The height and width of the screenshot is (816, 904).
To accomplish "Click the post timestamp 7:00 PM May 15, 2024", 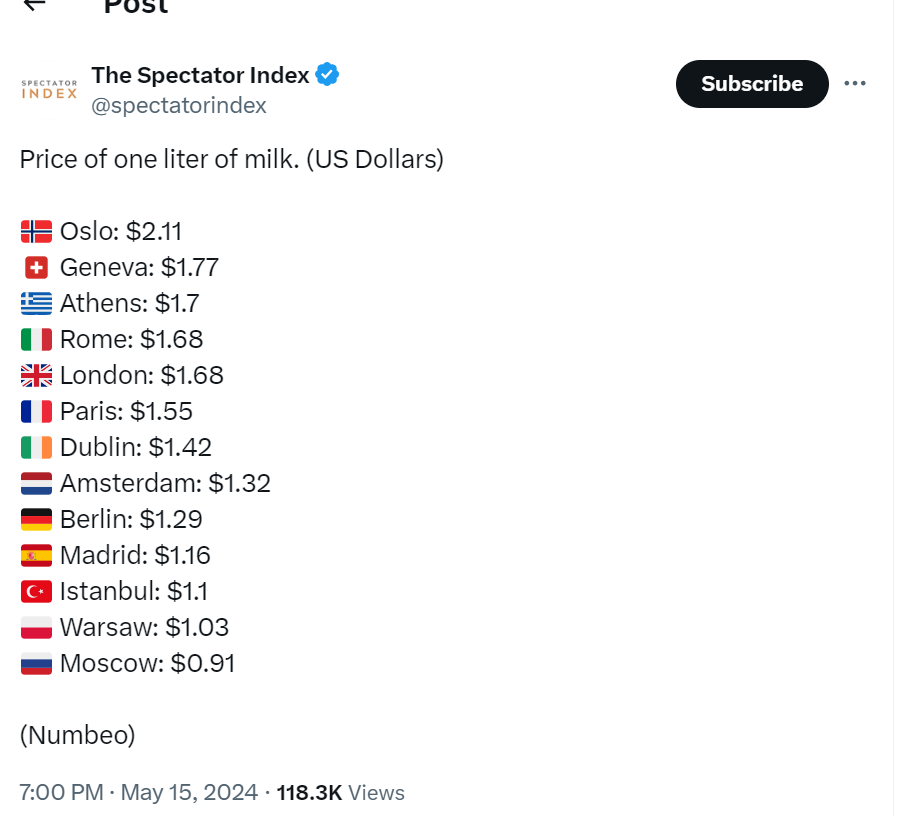I will pos(139,793).
